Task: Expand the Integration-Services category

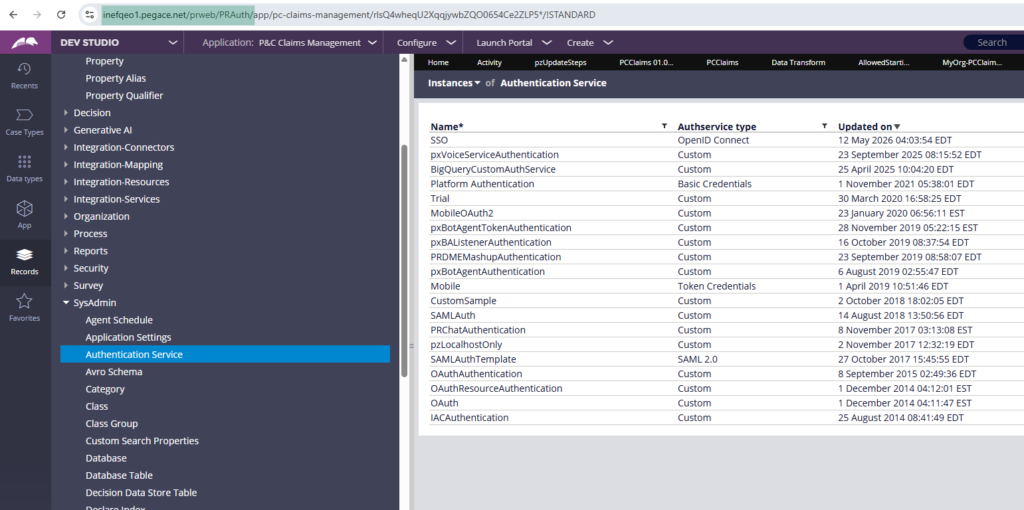Action: pos(66,199)
